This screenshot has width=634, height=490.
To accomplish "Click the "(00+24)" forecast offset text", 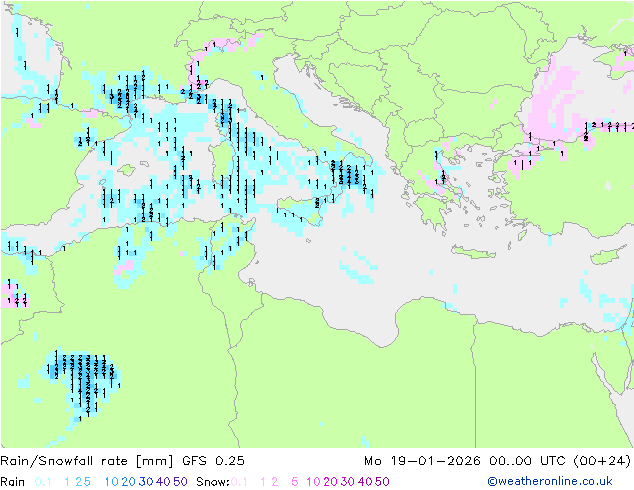I will click(602, 461).
